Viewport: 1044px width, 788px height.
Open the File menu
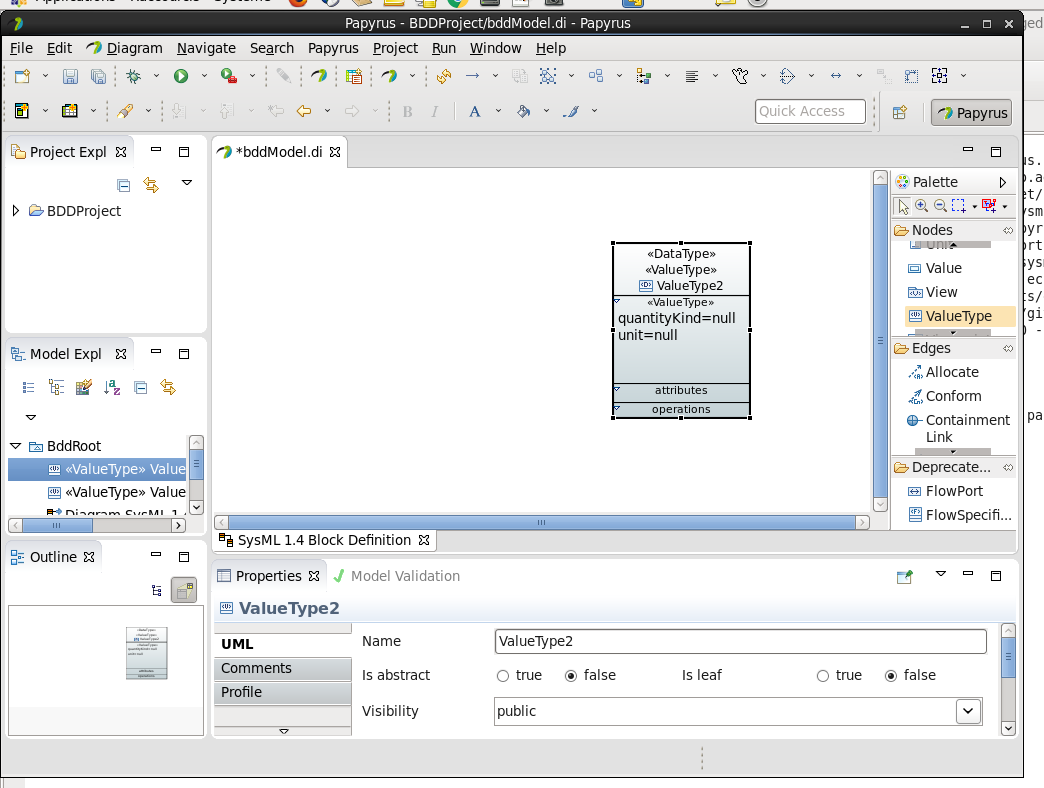tap(21, 48)
